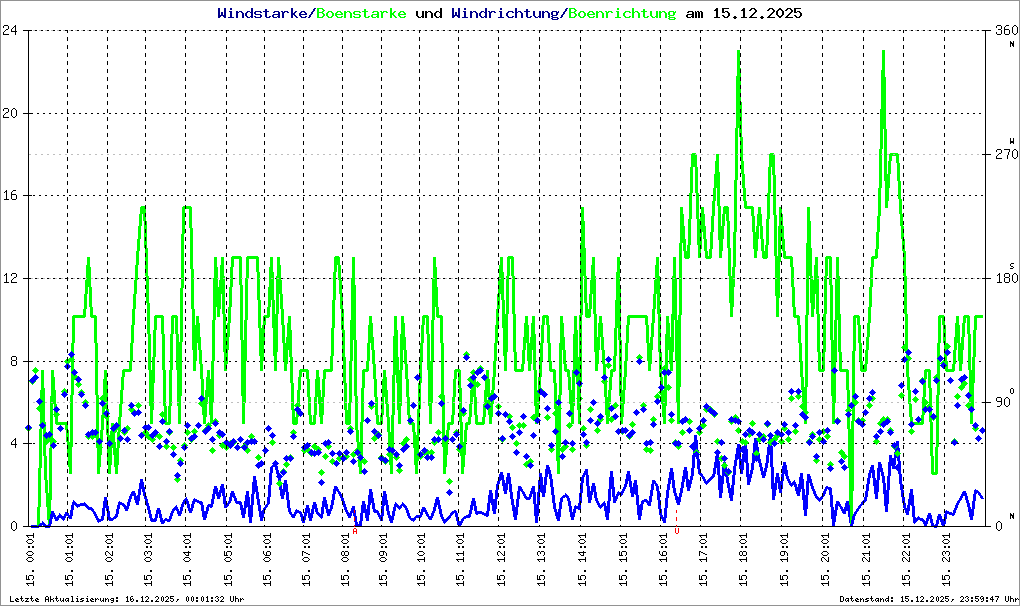
Task: Click the time label 15. 03:01
Action: click(x=148, y=559)
